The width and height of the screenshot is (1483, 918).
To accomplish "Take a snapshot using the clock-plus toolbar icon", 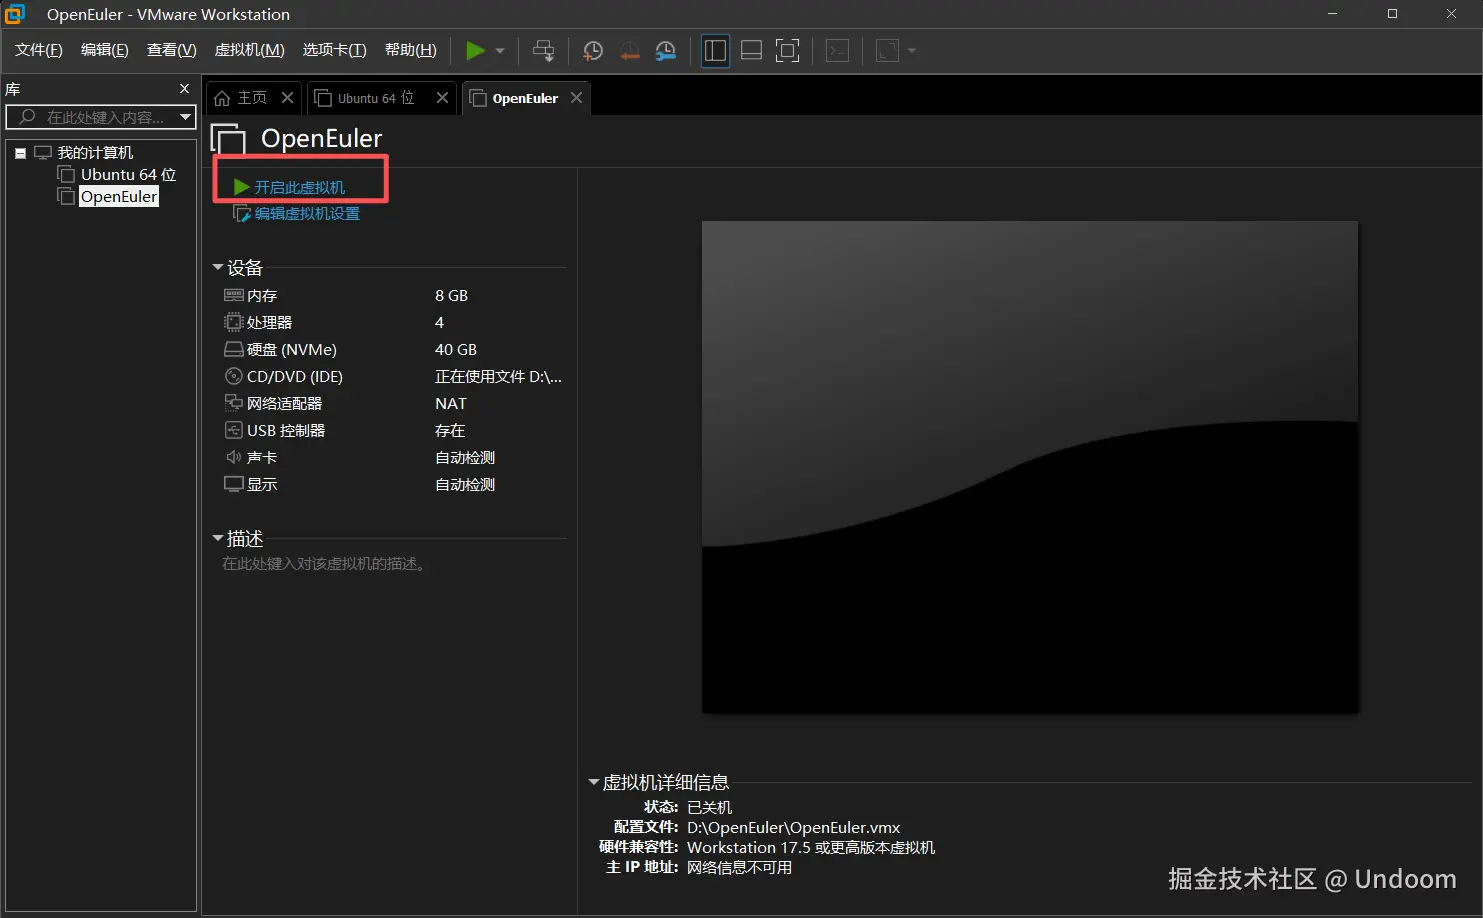I will coord(593,50).
